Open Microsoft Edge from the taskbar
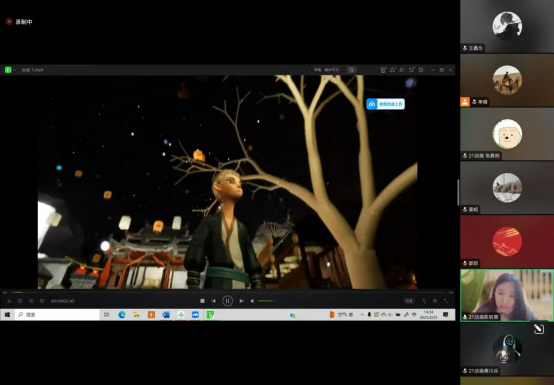Image resolution: width=554 pixels, height=385 pixels. tap(122, 315)
